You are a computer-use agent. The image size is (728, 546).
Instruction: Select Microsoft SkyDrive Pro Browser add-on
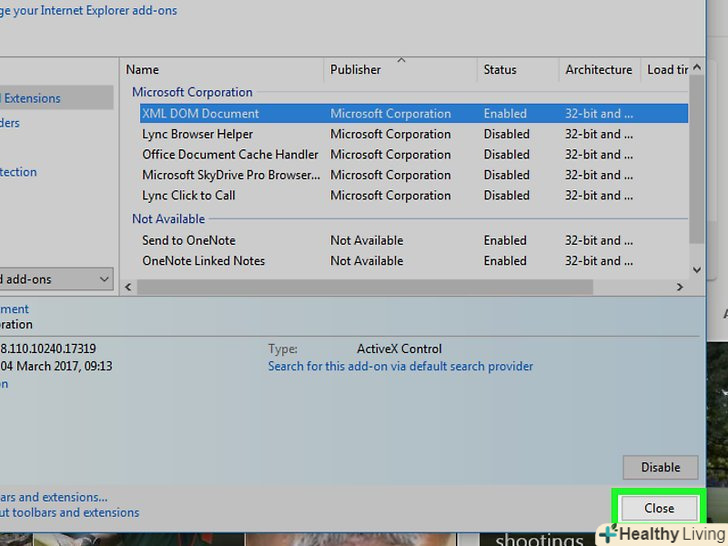[x=230, y=175]
